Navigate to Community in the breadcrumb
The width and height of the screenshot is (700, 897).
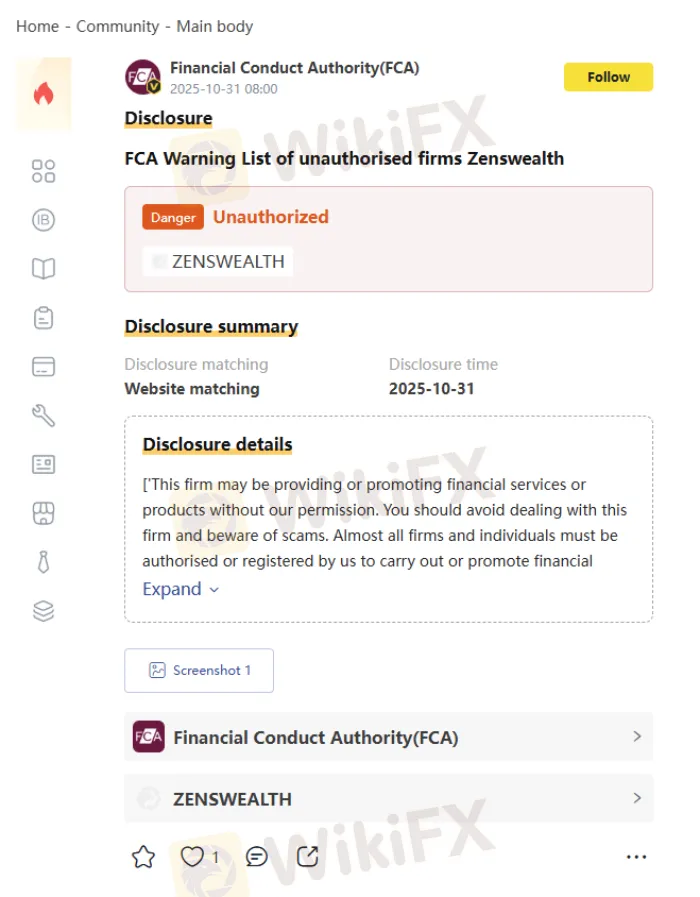(117, 26)
